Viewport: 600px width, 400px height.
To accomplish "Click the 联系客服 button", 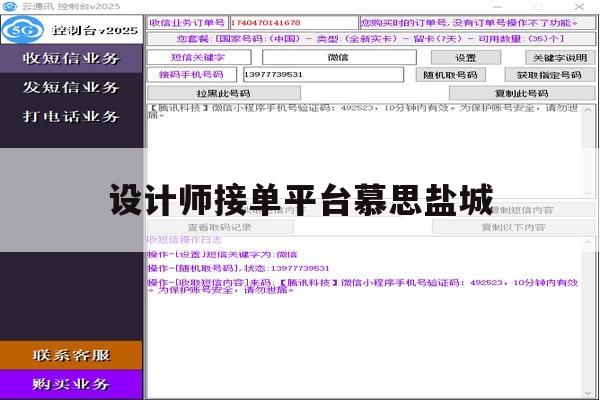I will (x=71, y=355).
